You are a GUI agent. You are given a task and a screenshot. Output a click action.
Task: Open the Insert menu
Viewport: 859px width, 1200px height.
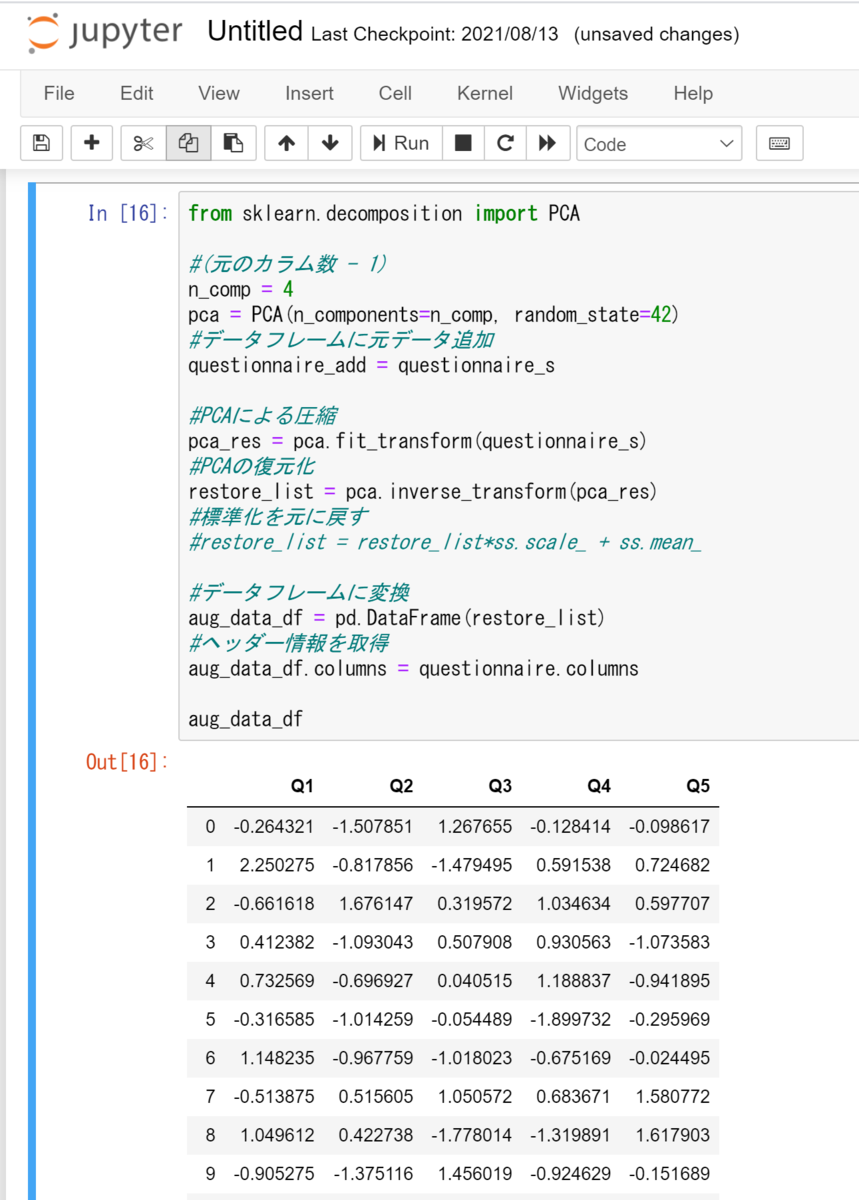tap(308, 93)
